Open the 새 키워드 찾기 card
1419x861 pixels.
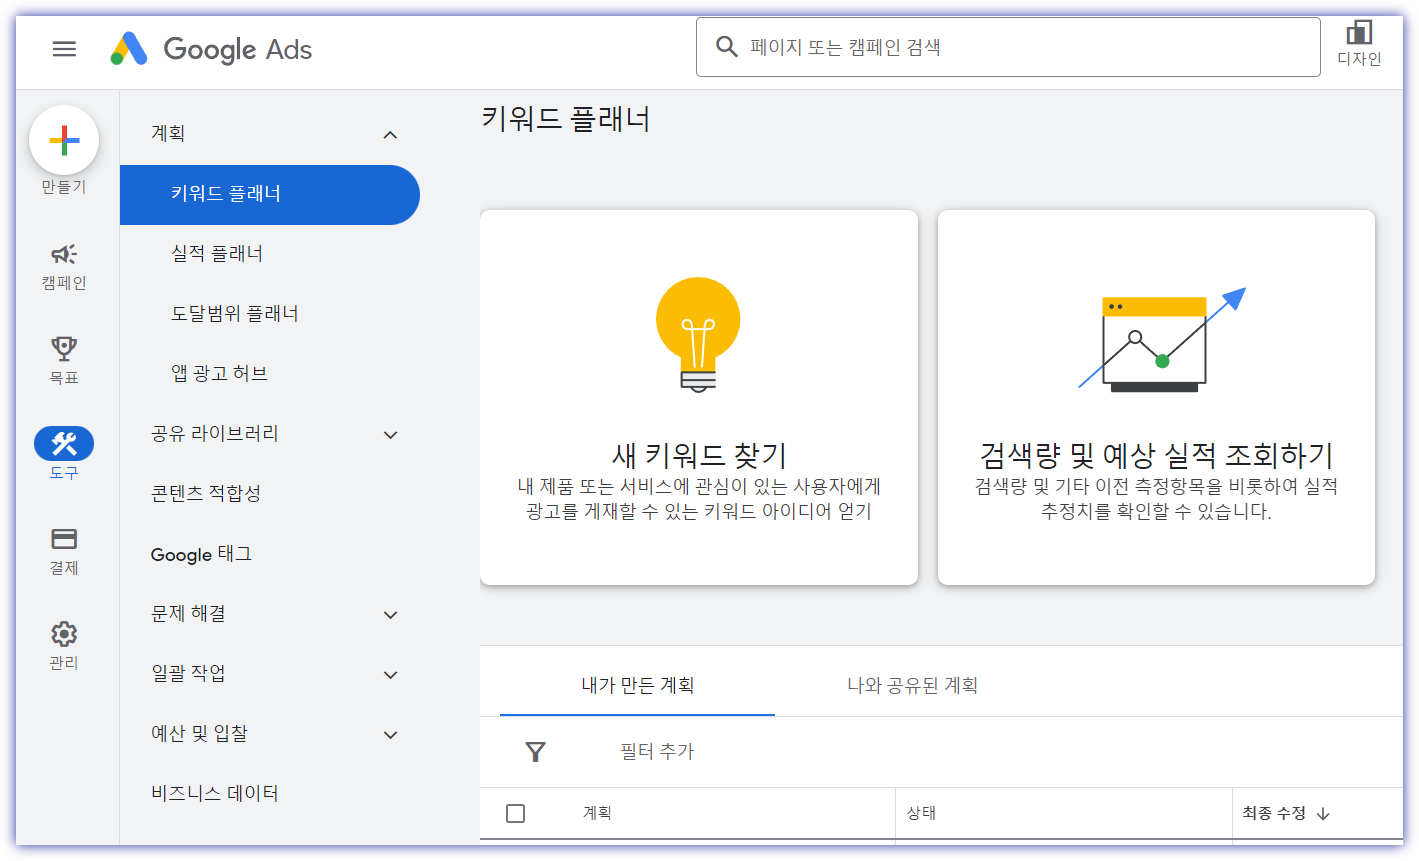(x=699, y=396)
